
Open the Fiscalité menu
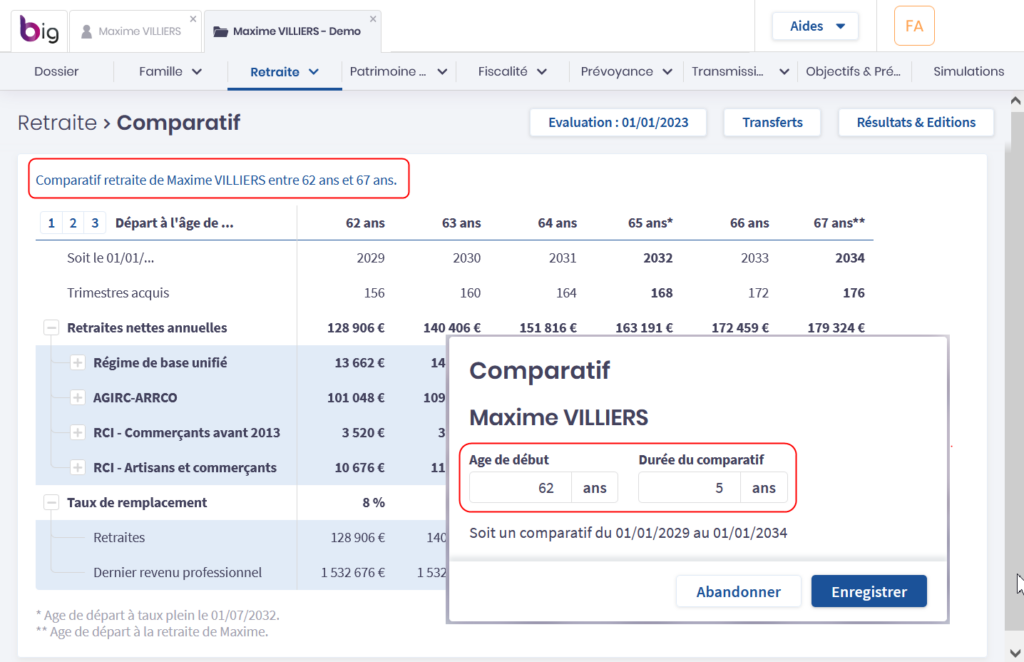(512, 72)
